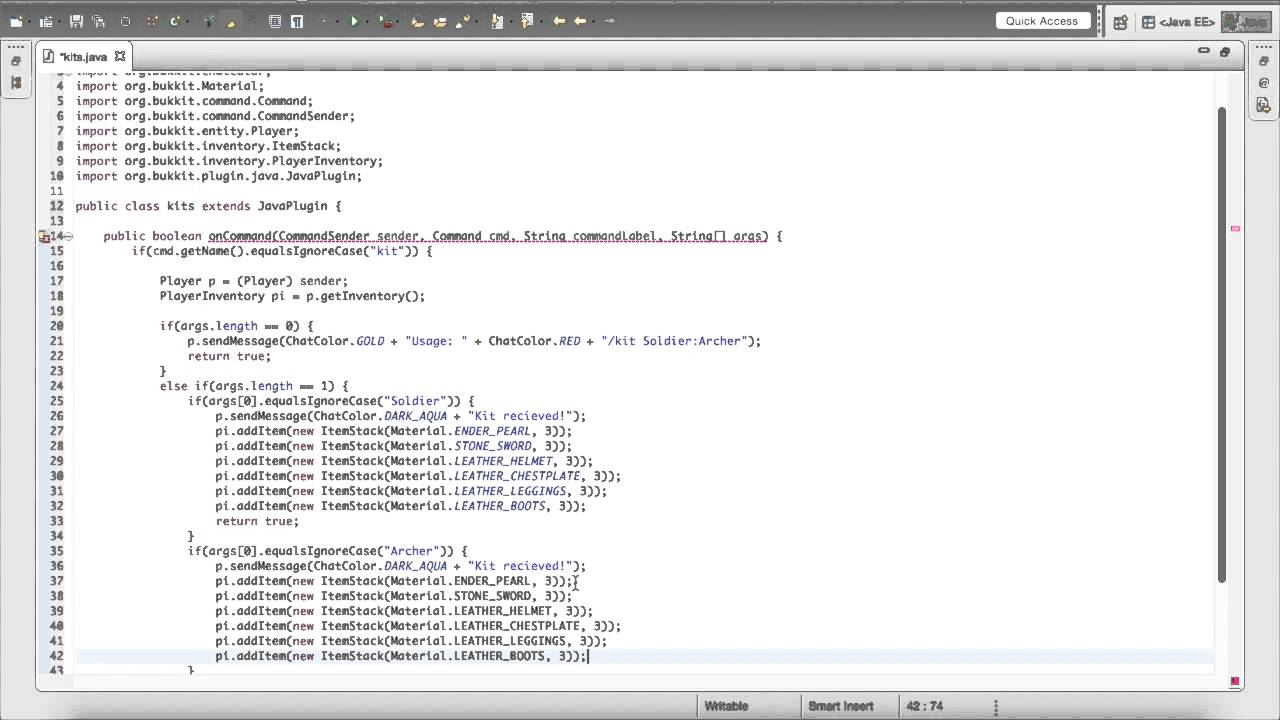
Task: Open dropdown arrow beside Run button
Action: pyautogui.click(x=367, y=22)
